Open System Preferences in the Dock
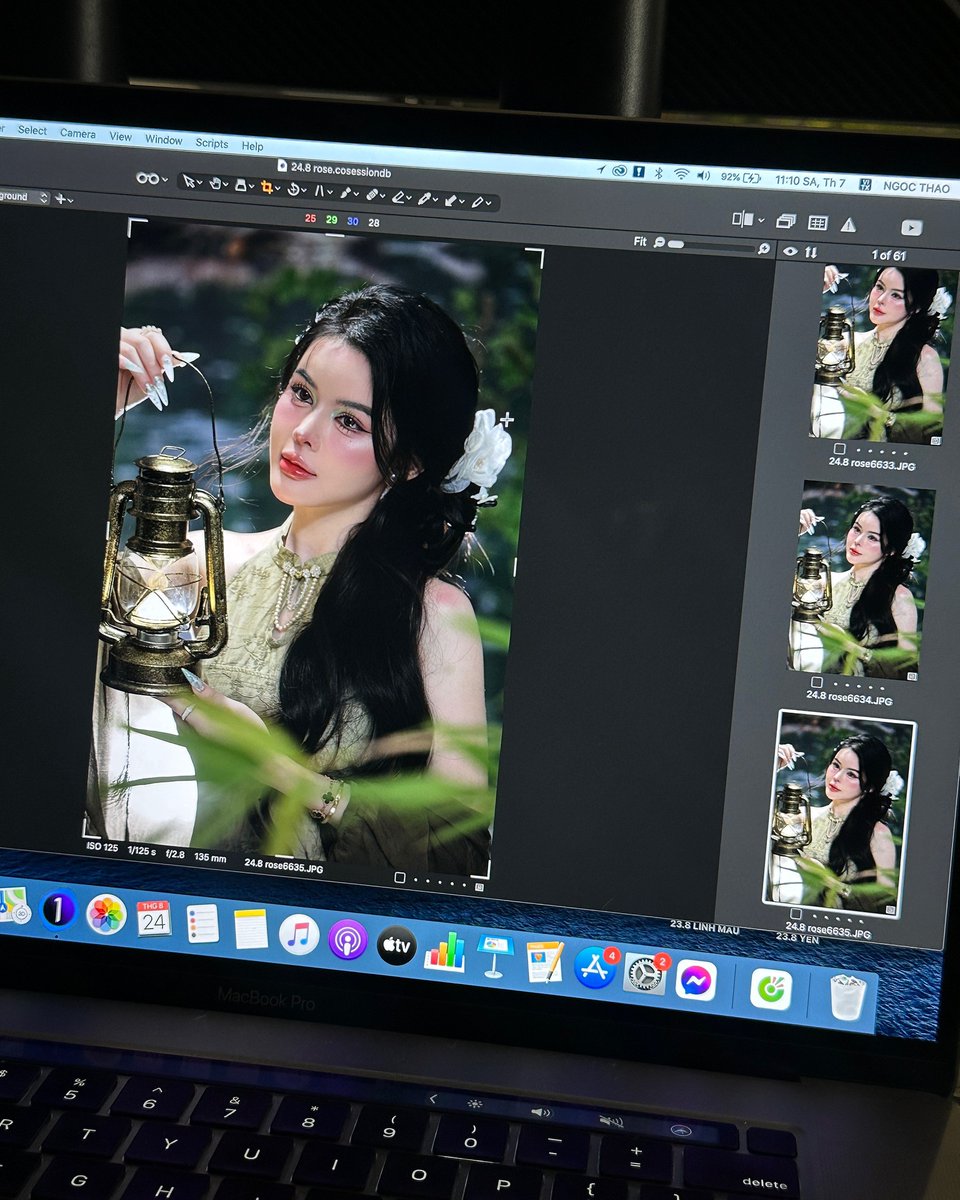Screen dimensions: 960x1200 click(x=645, y=974)
